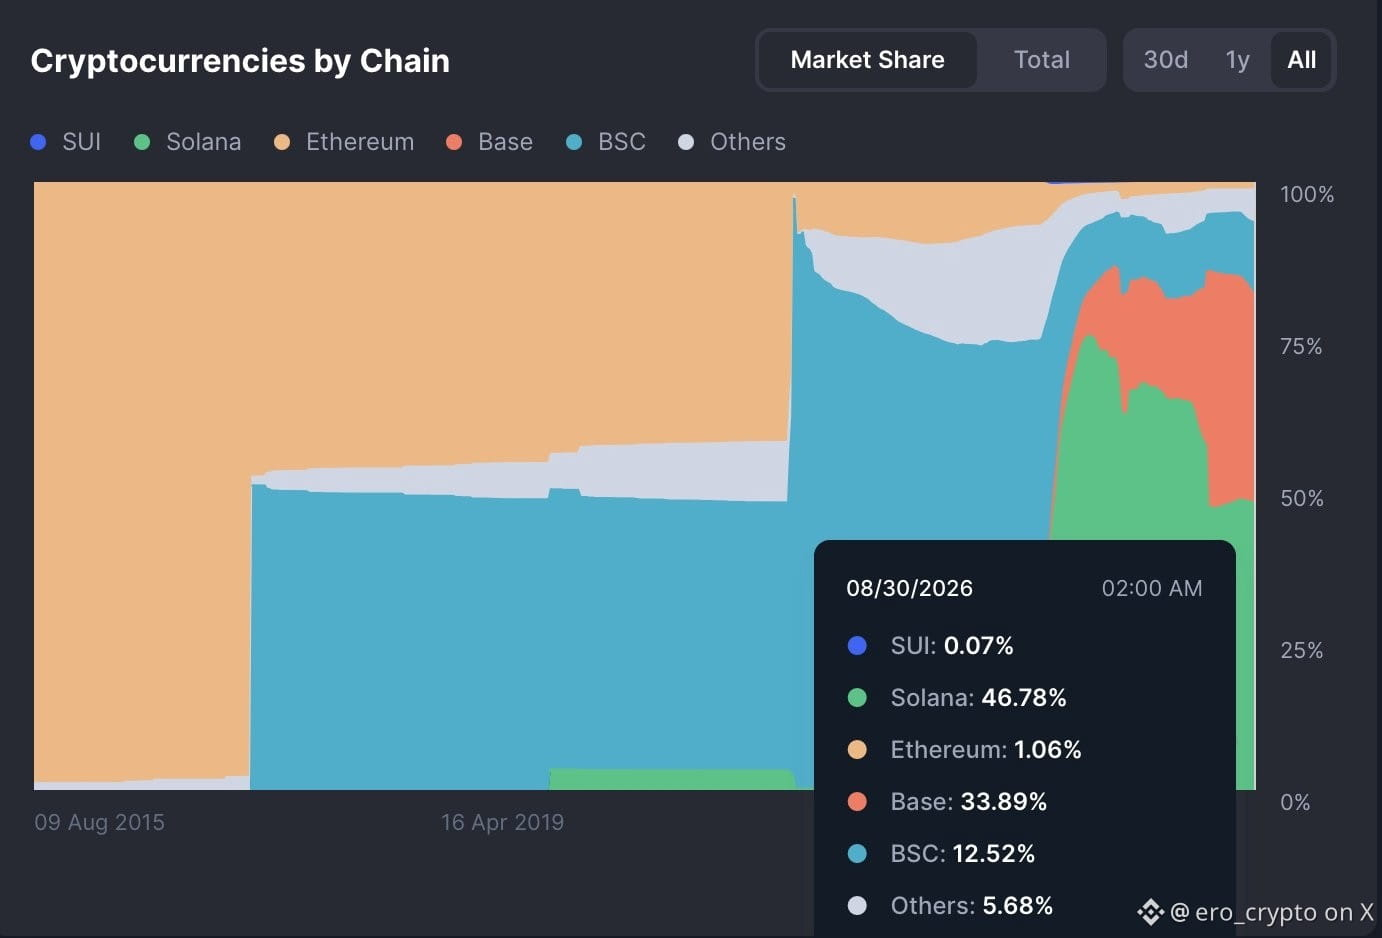1382x938 pixels.
Task: Click the Base red legend dot
Action: 454,142
